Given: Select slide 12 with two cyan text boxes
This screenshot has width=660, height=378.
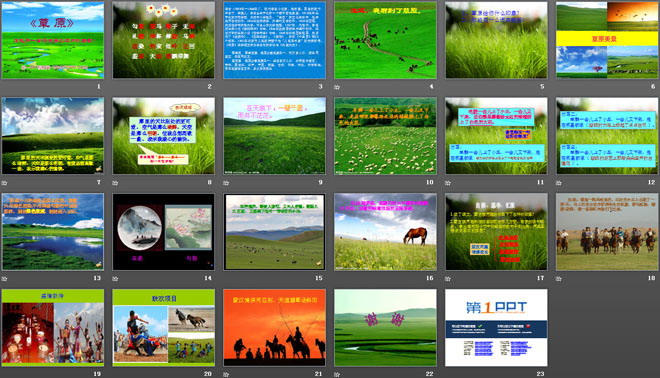Looking at the screenshot, I should tap(607, 136).
